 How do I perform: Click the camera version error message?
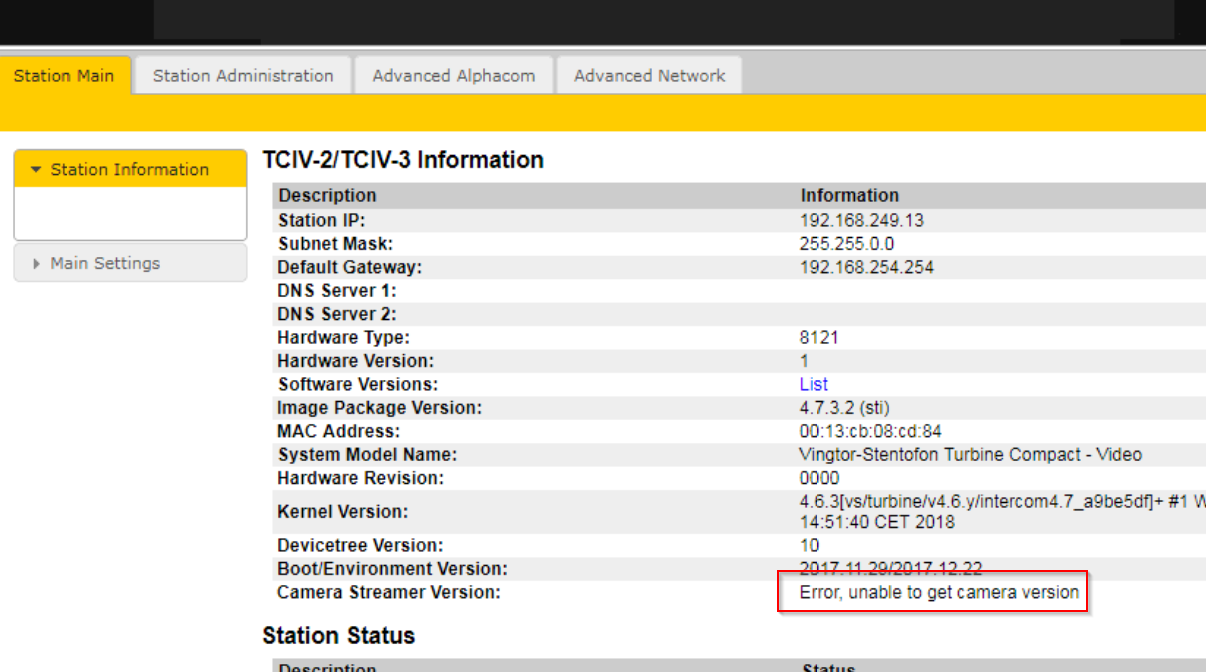[x=939, y=592]
